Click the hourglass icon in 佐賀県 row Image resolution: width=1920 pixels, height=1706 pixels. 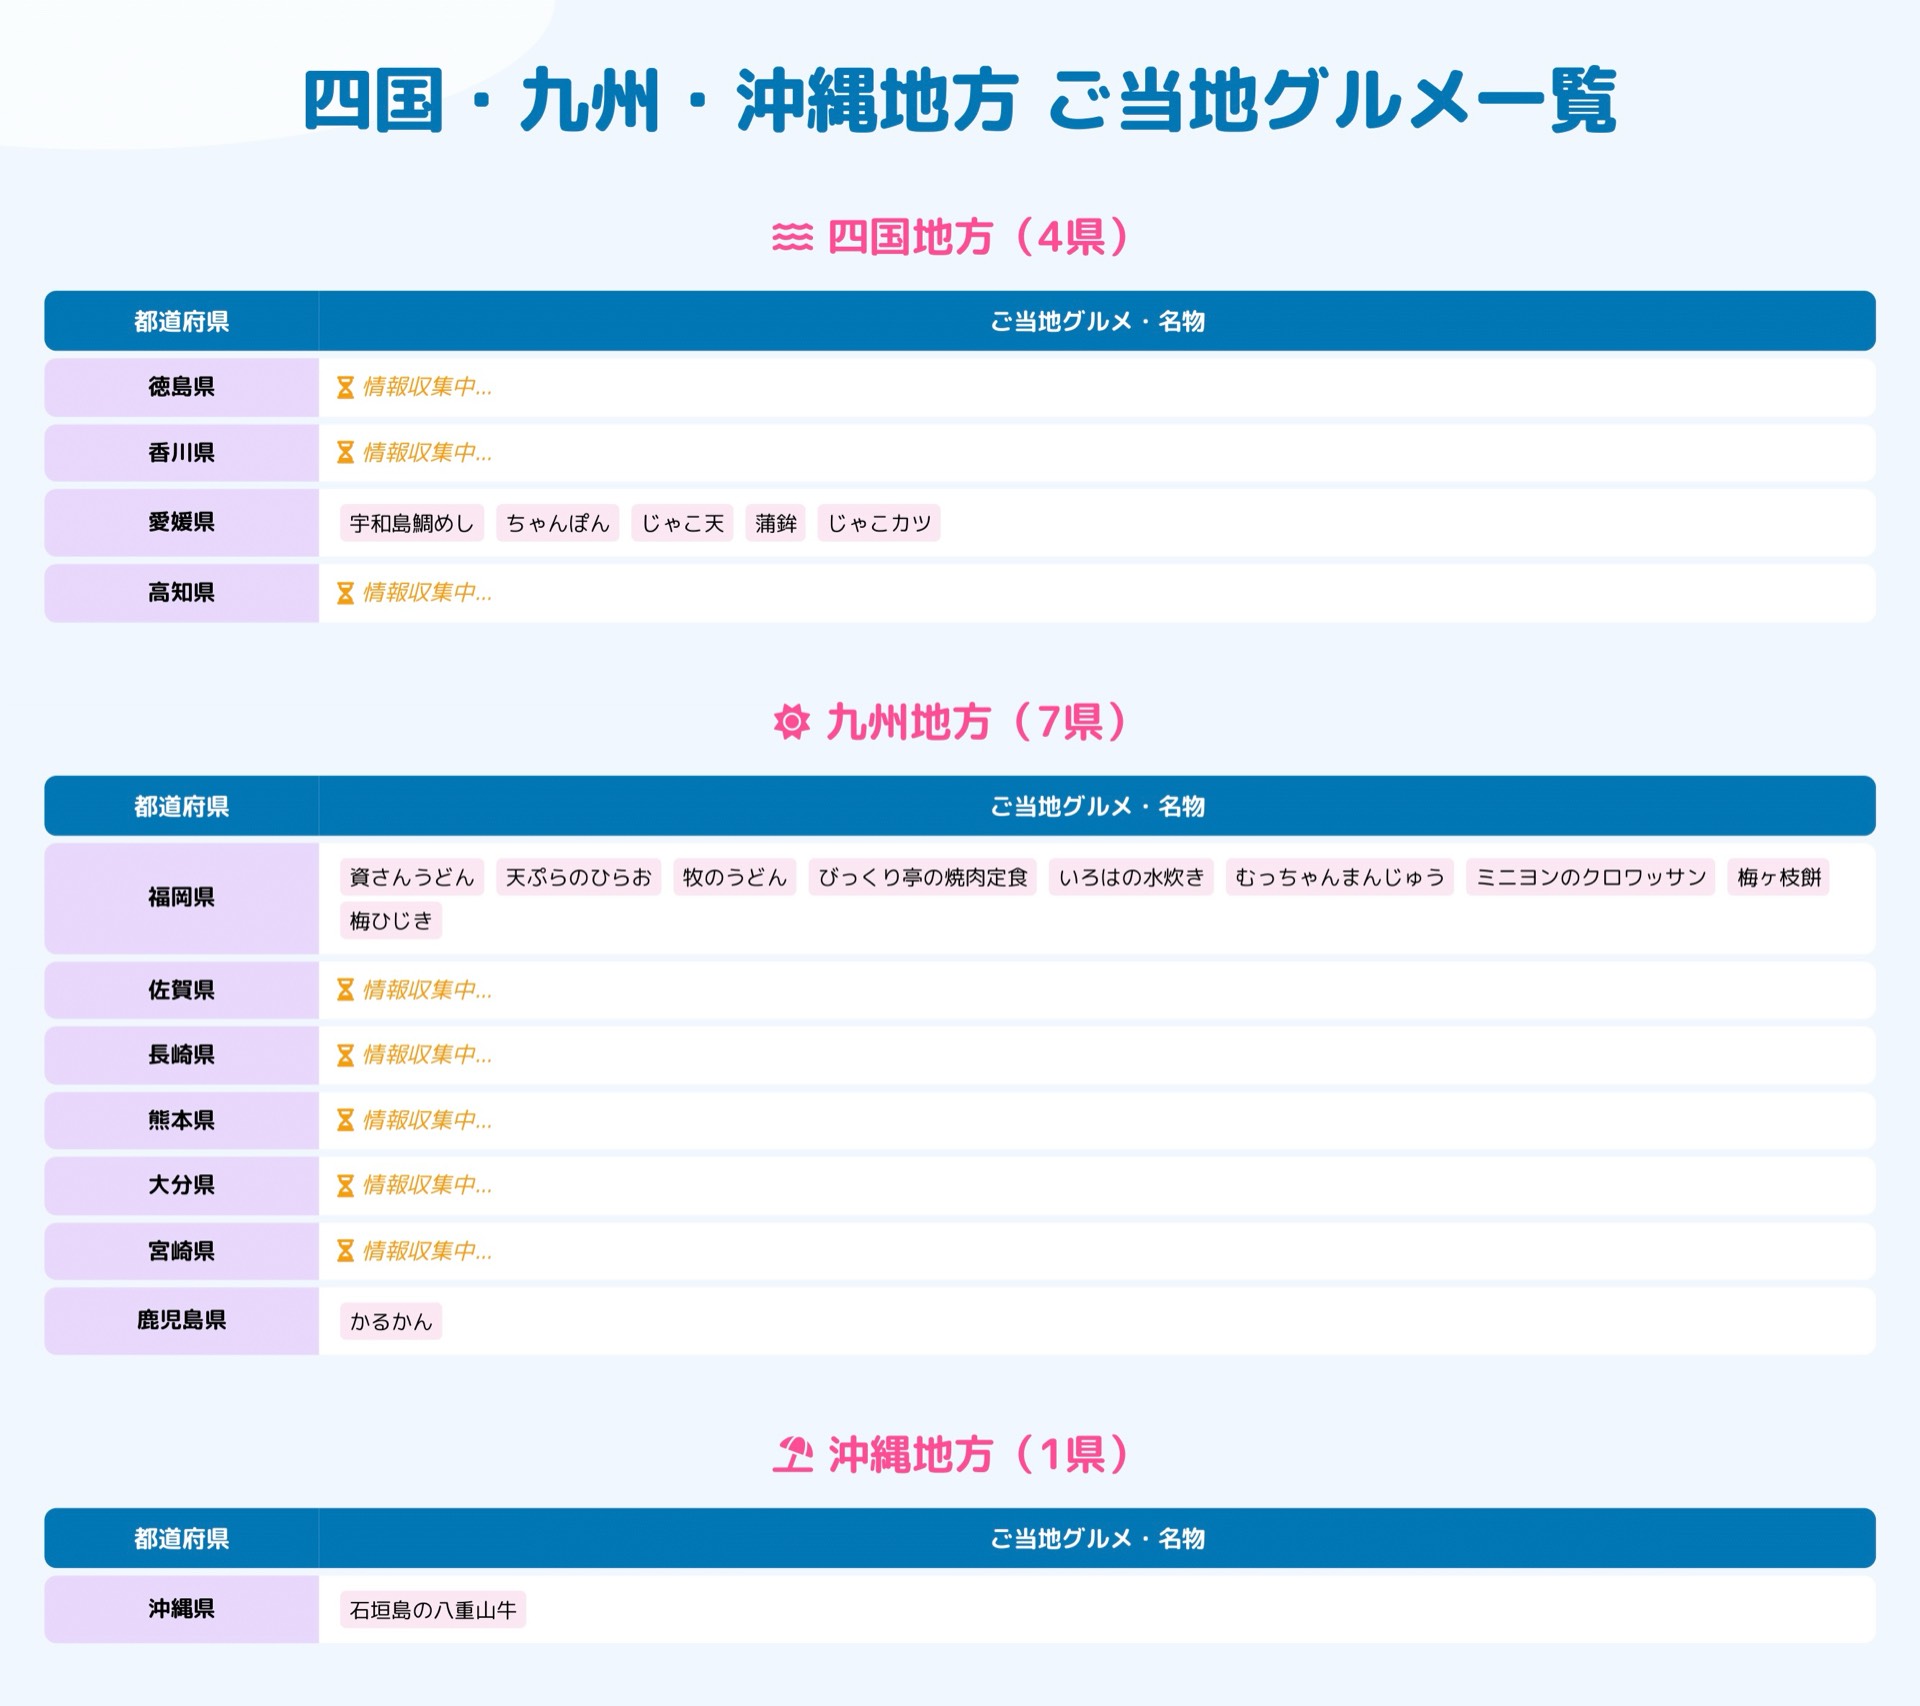(345, 990)
